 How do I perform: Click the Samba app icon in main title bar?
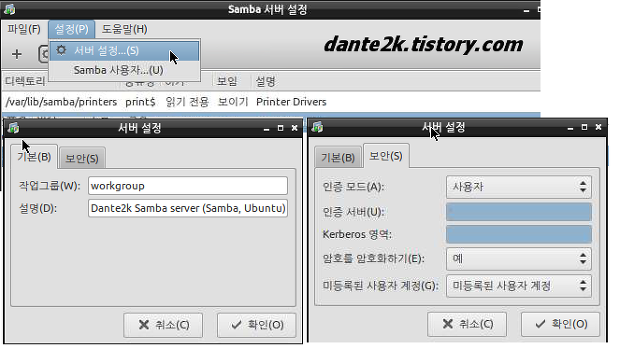9,9
